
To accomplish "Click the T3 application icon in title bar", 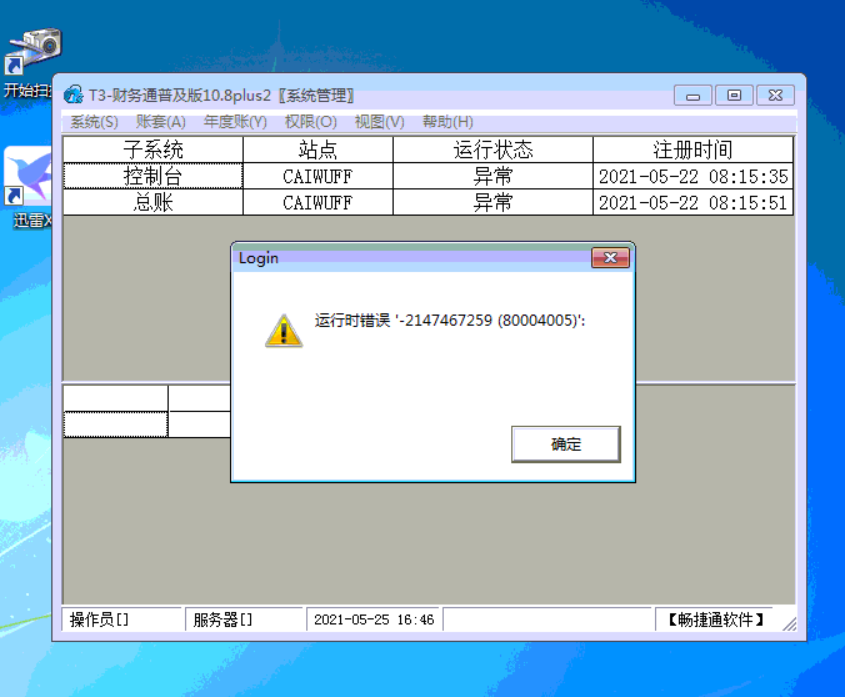I will tap(73, 95).
